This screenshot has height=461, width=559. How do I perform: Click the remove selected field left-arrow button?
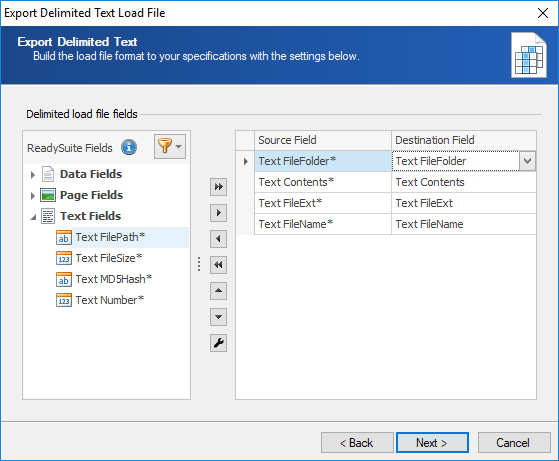pyautogui.click(x=218, y=239)
